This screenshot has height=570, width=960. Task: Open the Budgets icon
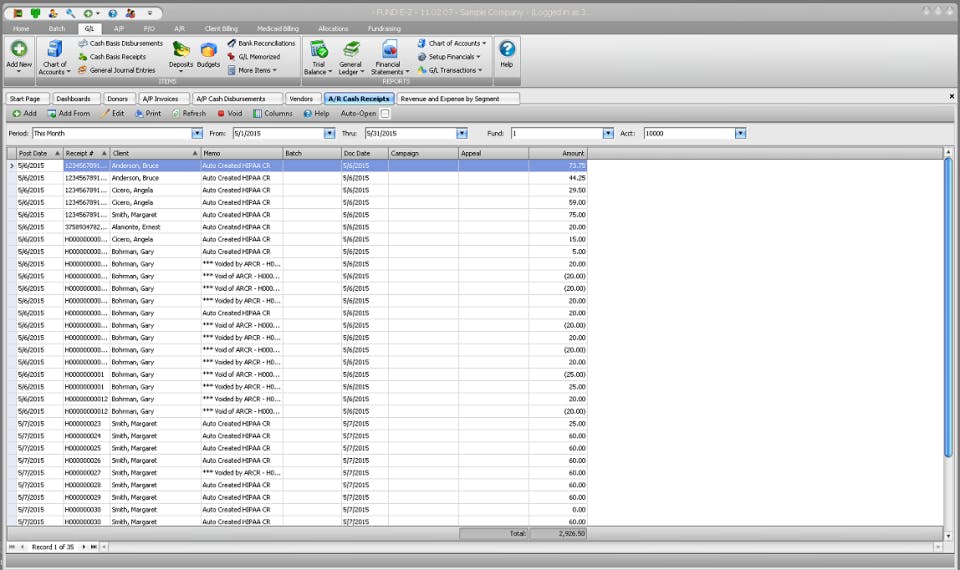[208, 50]
